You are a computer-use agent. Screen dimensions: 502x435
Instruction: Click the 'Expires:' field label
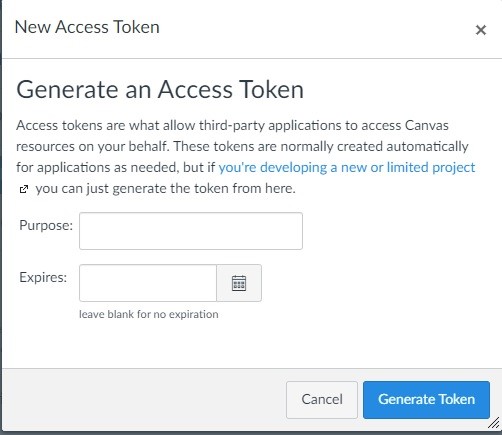[x=43, y=277]
